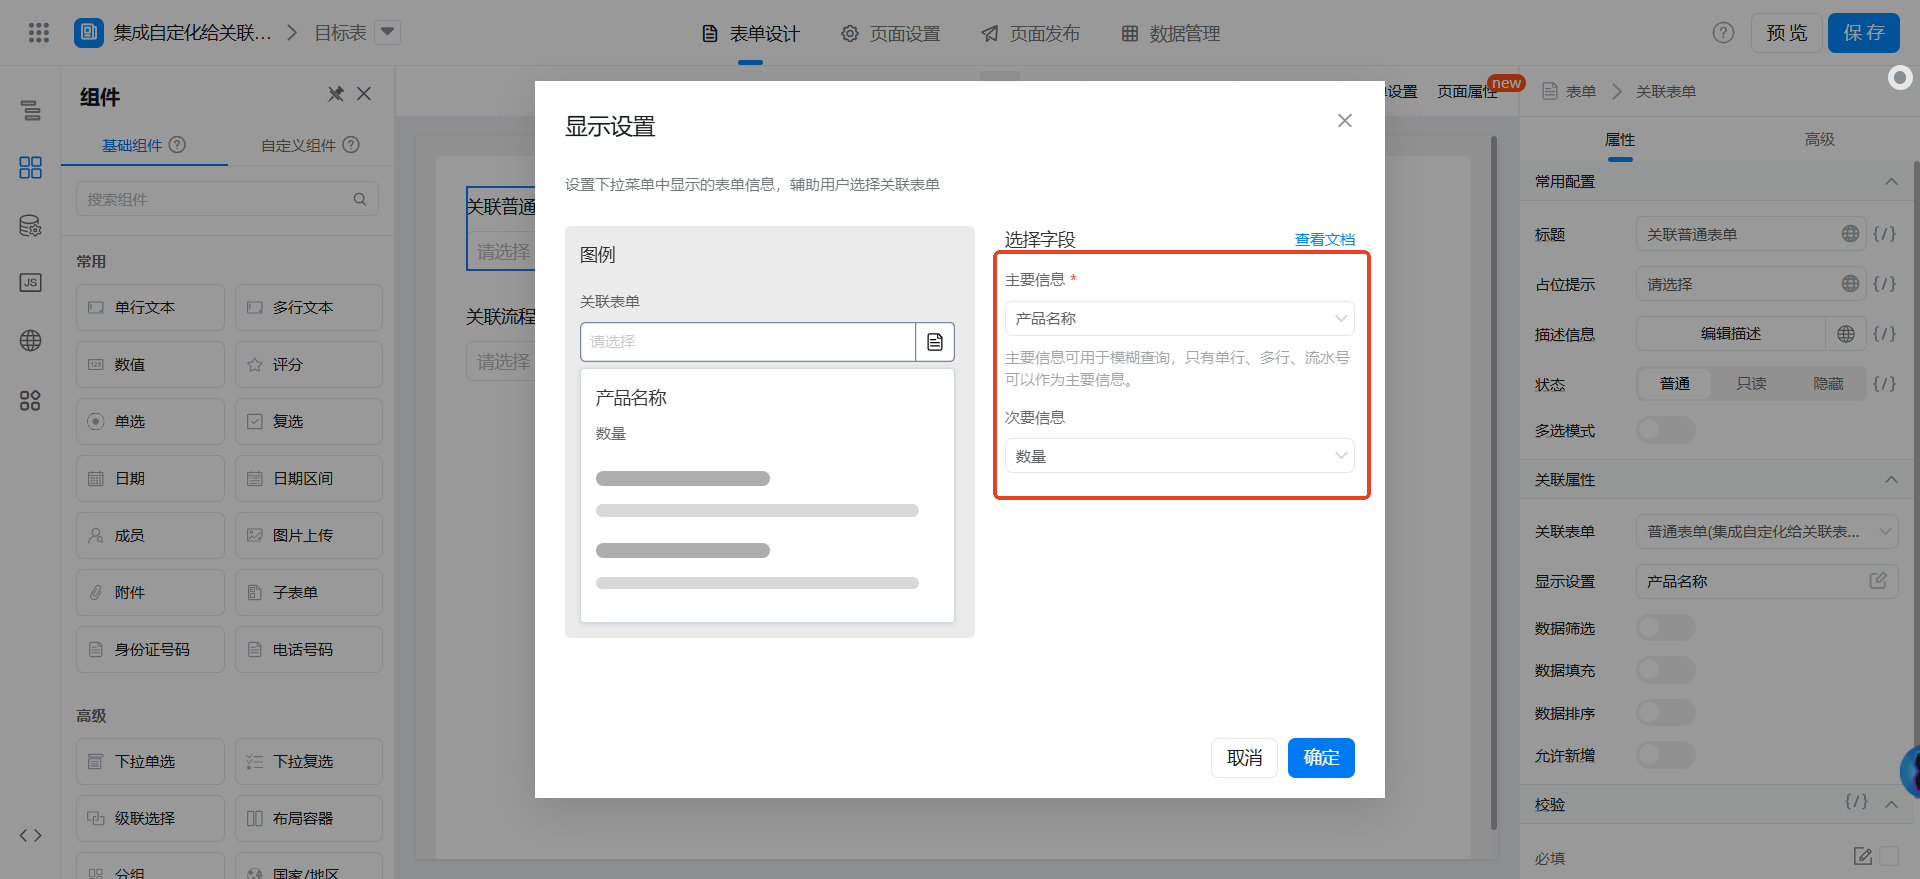Viewport: 1920px width, 879px height.
Task: Open the multilingual globe sidebar icon
Action: coord(30,341)
